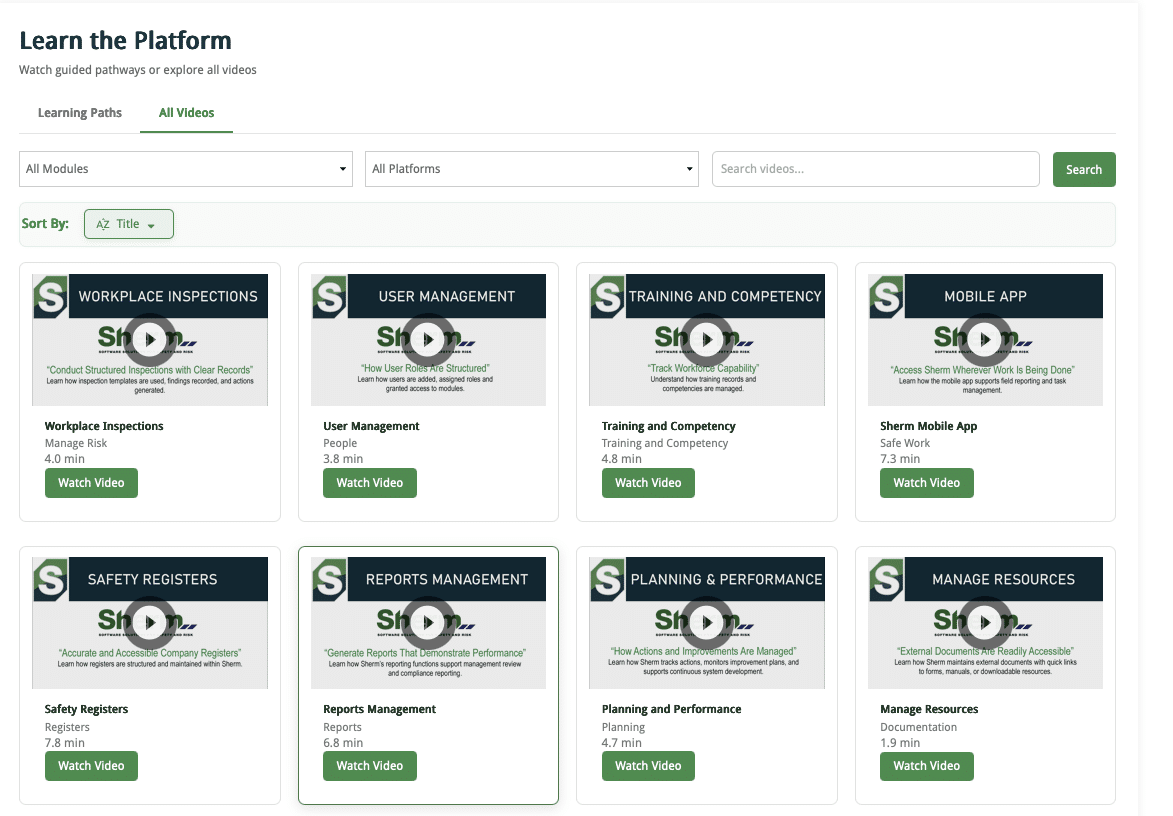Screen dimensions: 1173x816
Task: Play the Safety Registers video thumbnail
Action: (150, 622)
